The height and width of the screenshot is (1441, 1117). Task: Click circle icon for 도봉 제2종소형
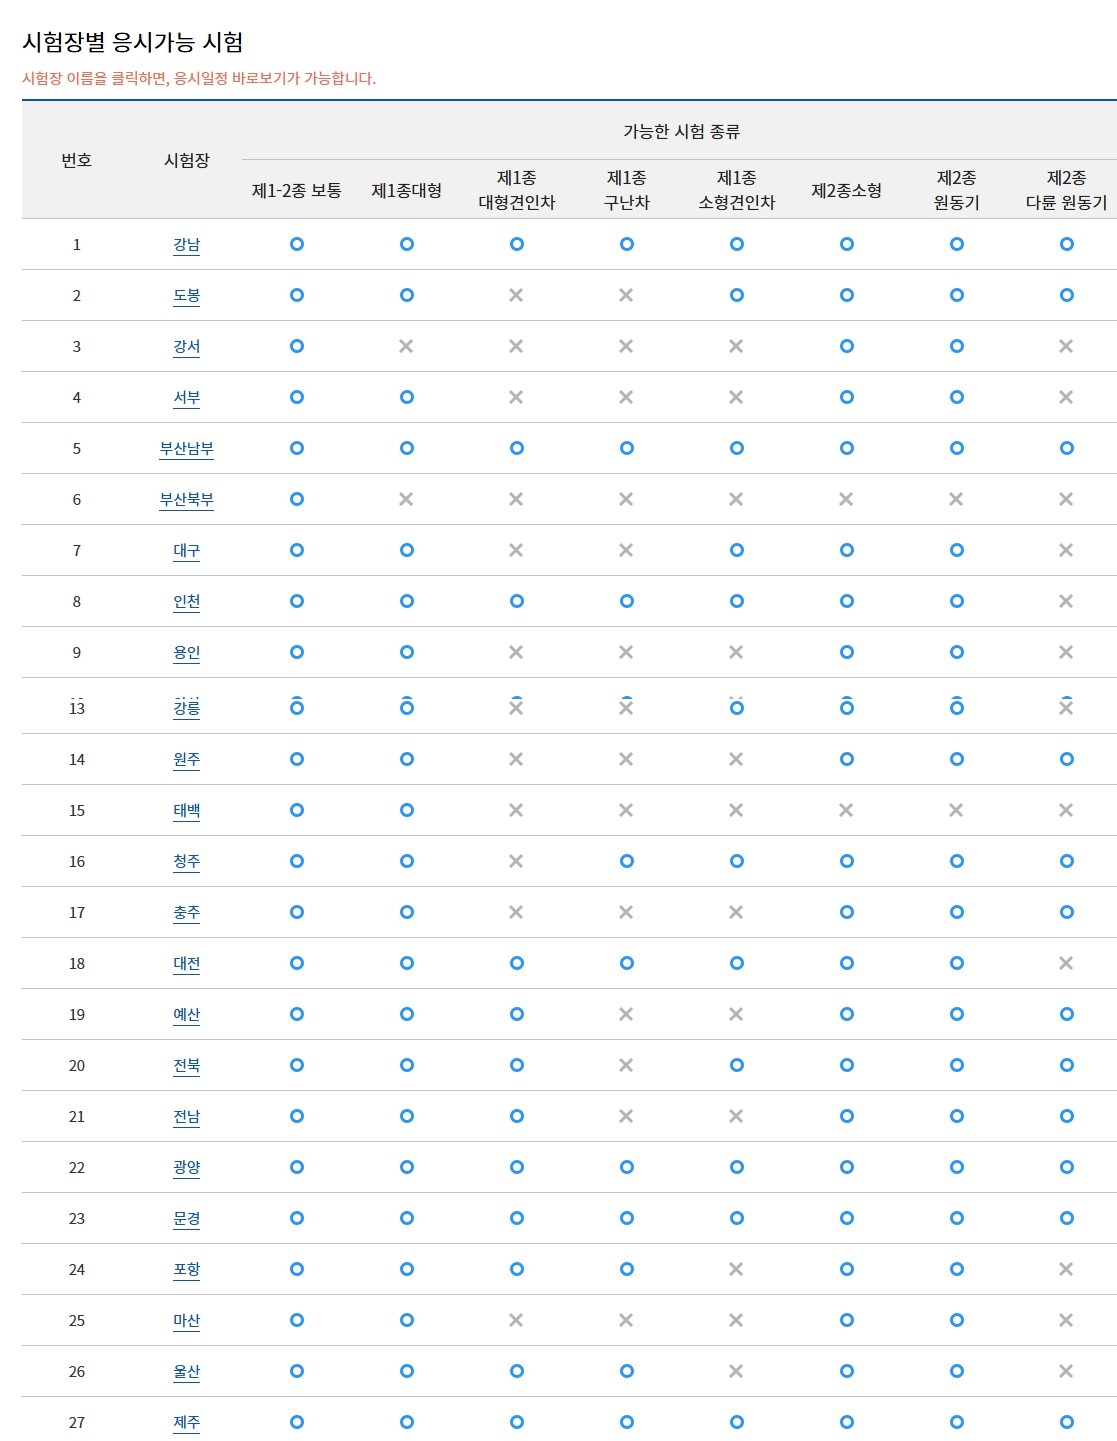pyautogui.click(x=847, y=295)
